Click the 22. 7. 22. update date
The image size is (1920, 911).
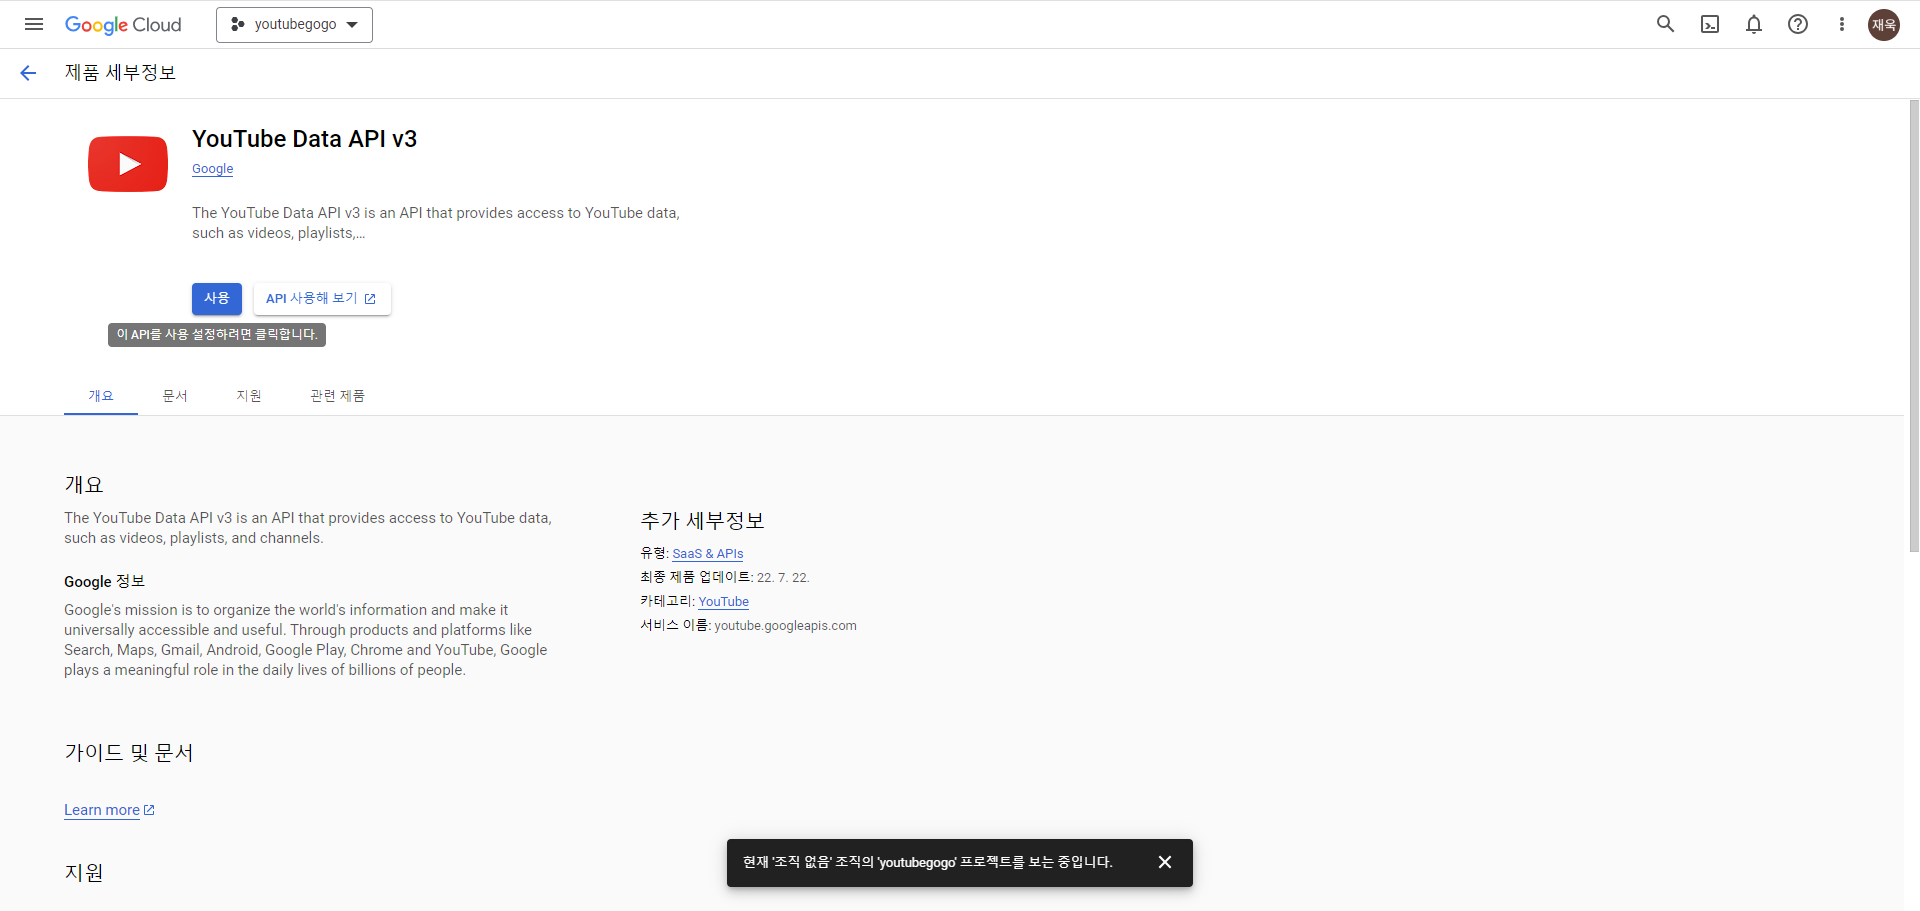pyautogui.click(x=783, y=577)
